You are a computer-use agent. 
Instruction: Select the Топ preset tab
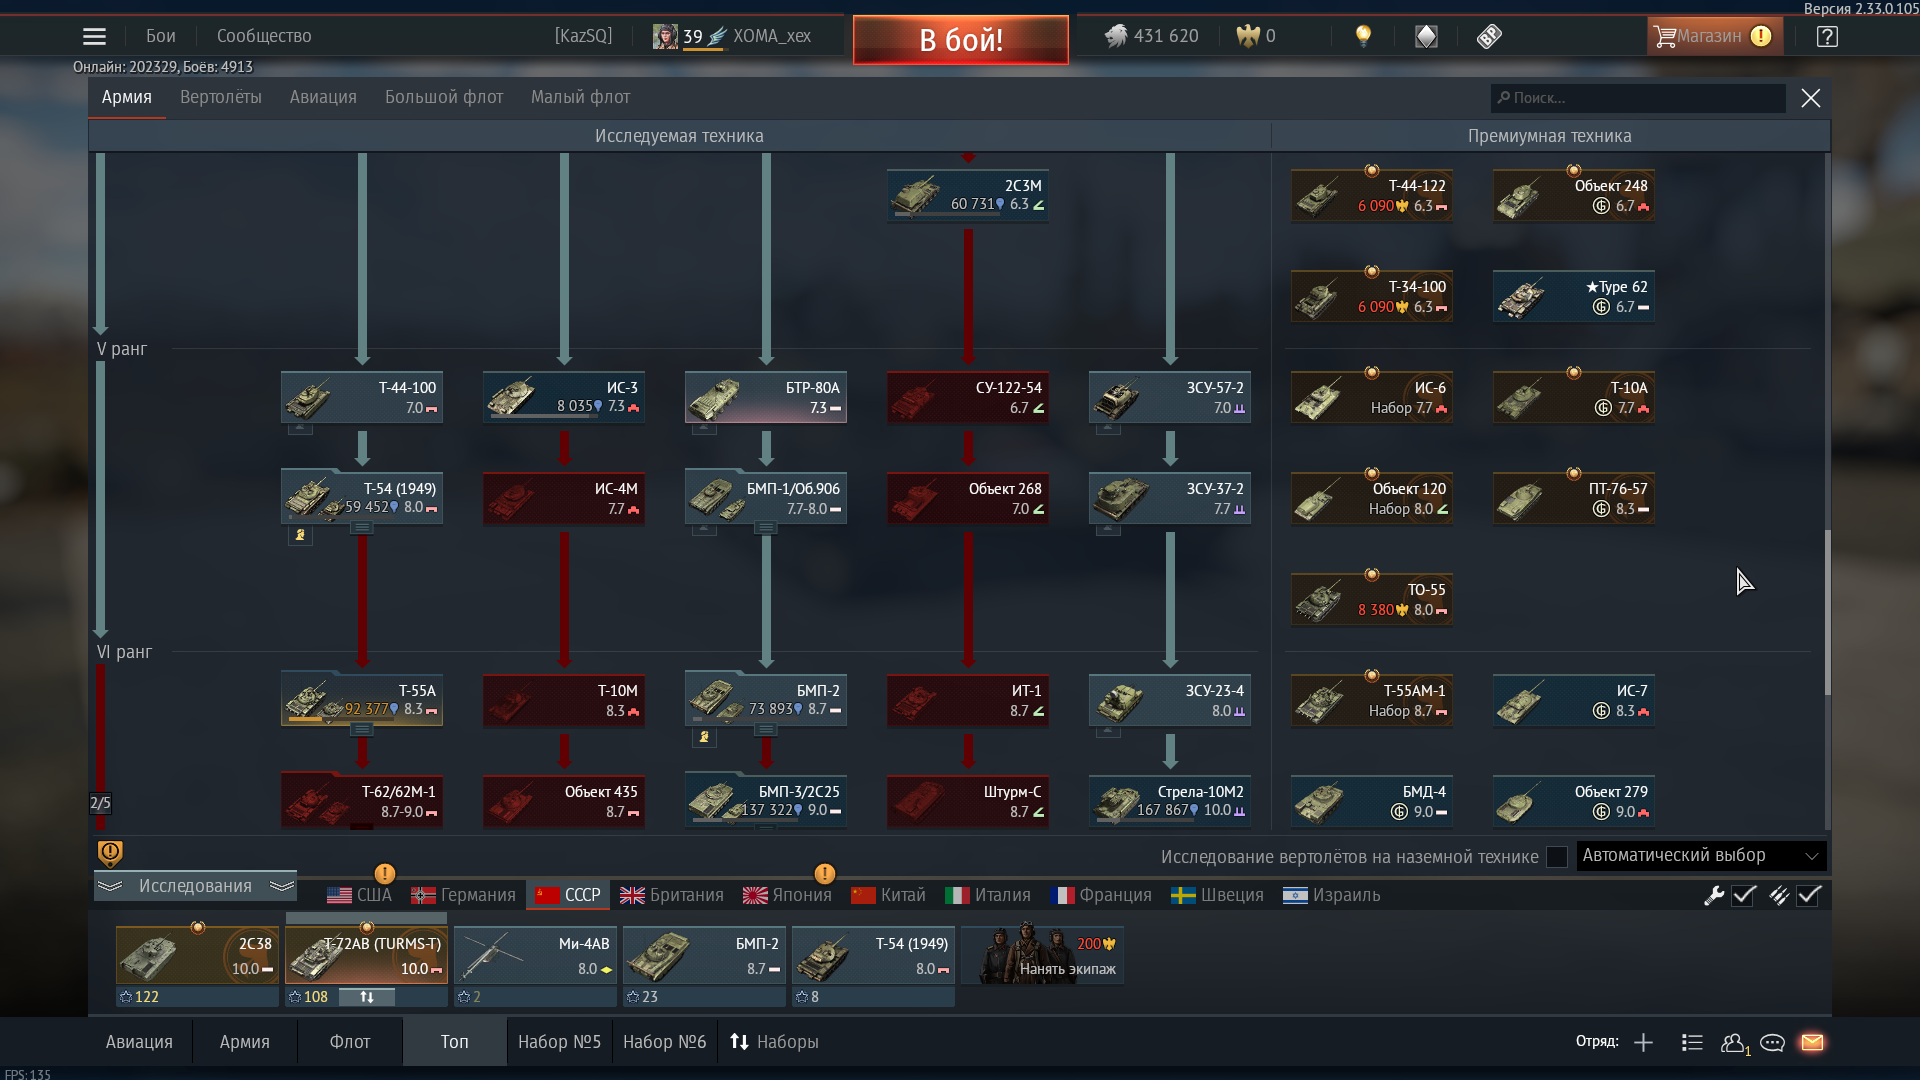(454, 1042)
